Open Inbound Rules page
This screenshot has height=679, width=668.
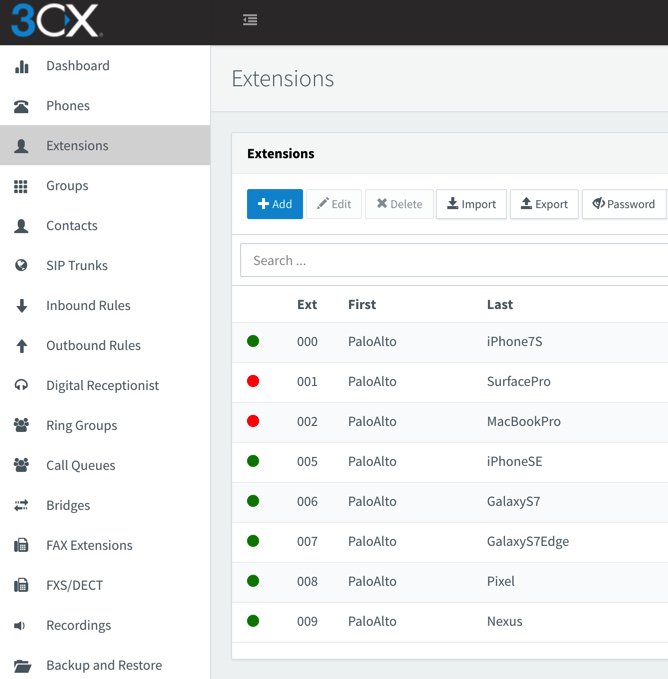pyautogui.click(x=105, y=305)
